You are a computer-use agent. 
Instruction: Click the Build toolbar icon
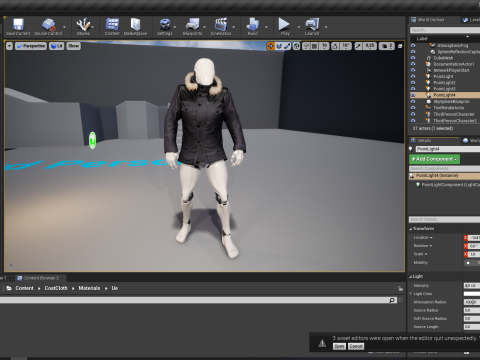click(253, 25)
